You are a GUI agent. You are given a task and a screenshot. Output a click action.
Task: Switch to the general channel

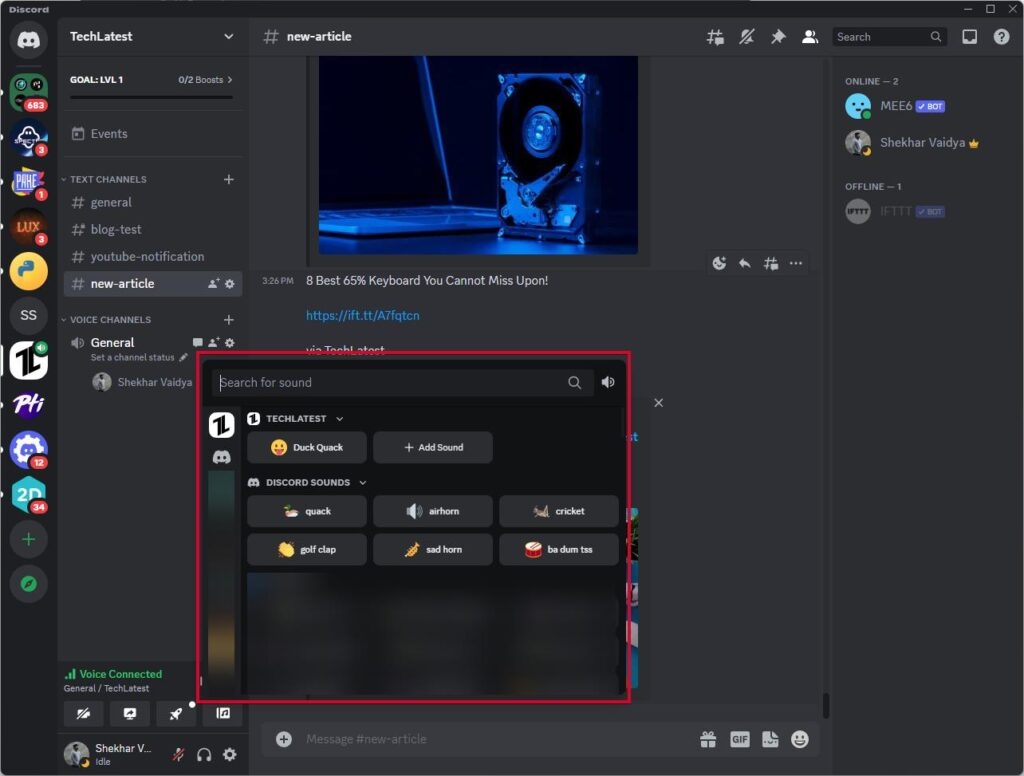point(110,202)
